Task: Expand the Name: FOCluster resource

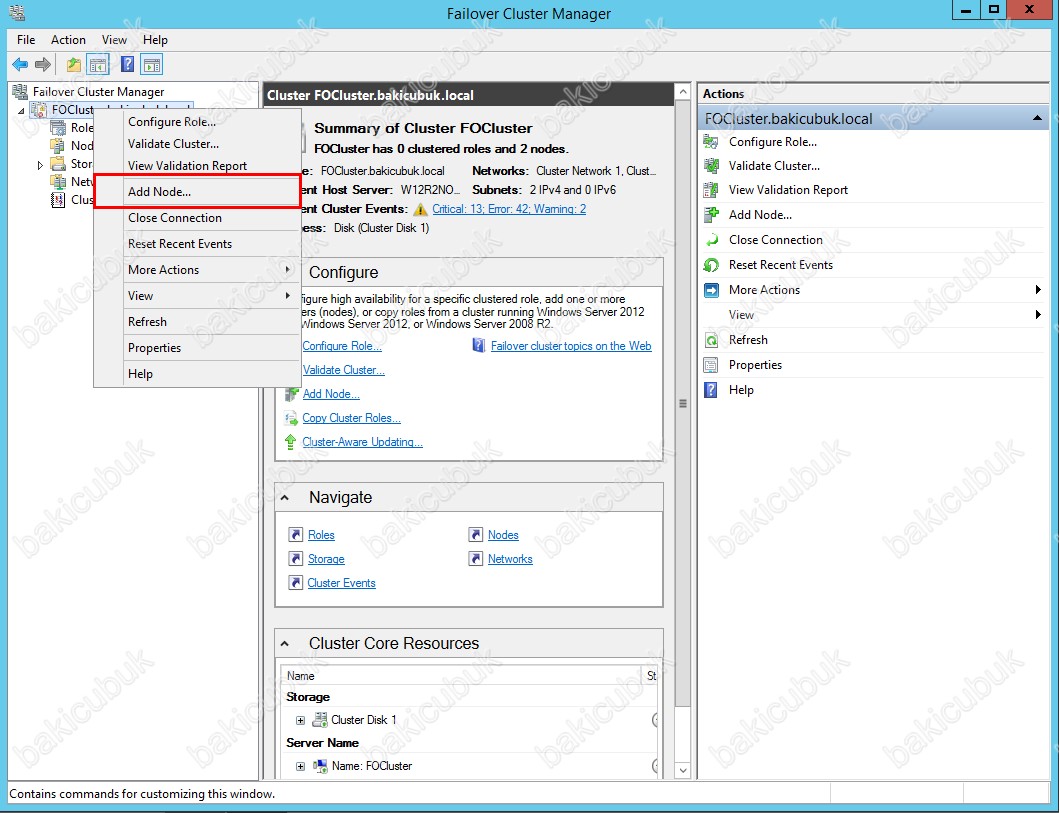Action: (x=301, y=766)
